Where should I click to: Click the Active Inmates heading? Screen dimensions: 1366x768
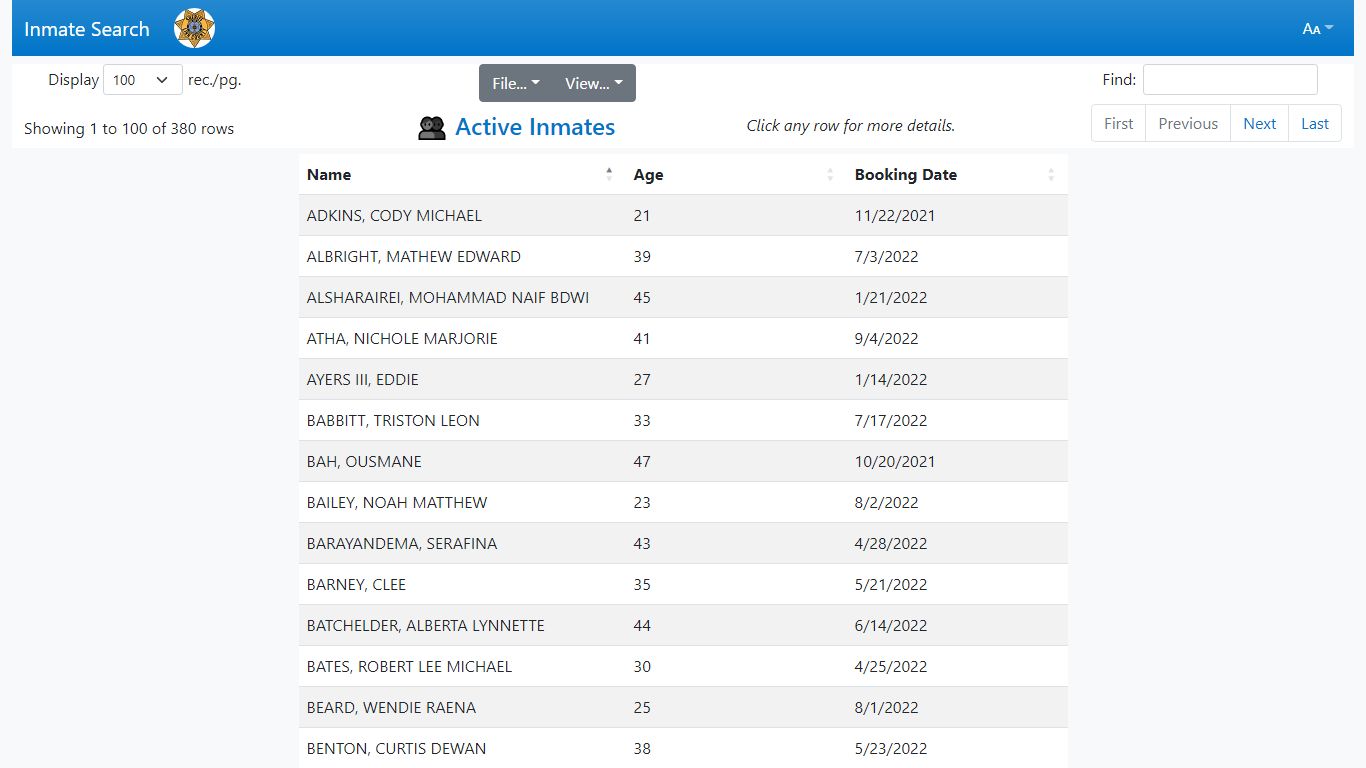click(x=535, y=127)
